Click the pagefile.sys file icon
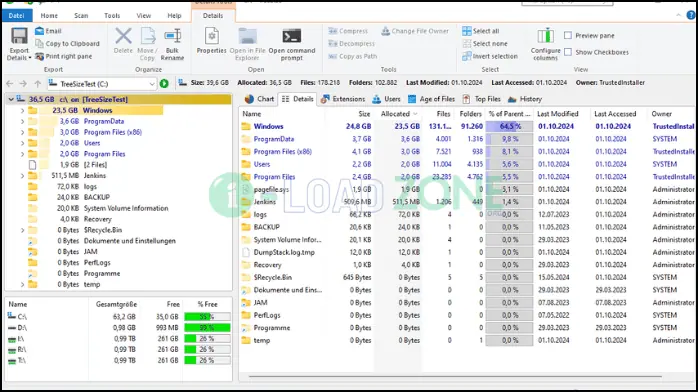 click(246, 189)
